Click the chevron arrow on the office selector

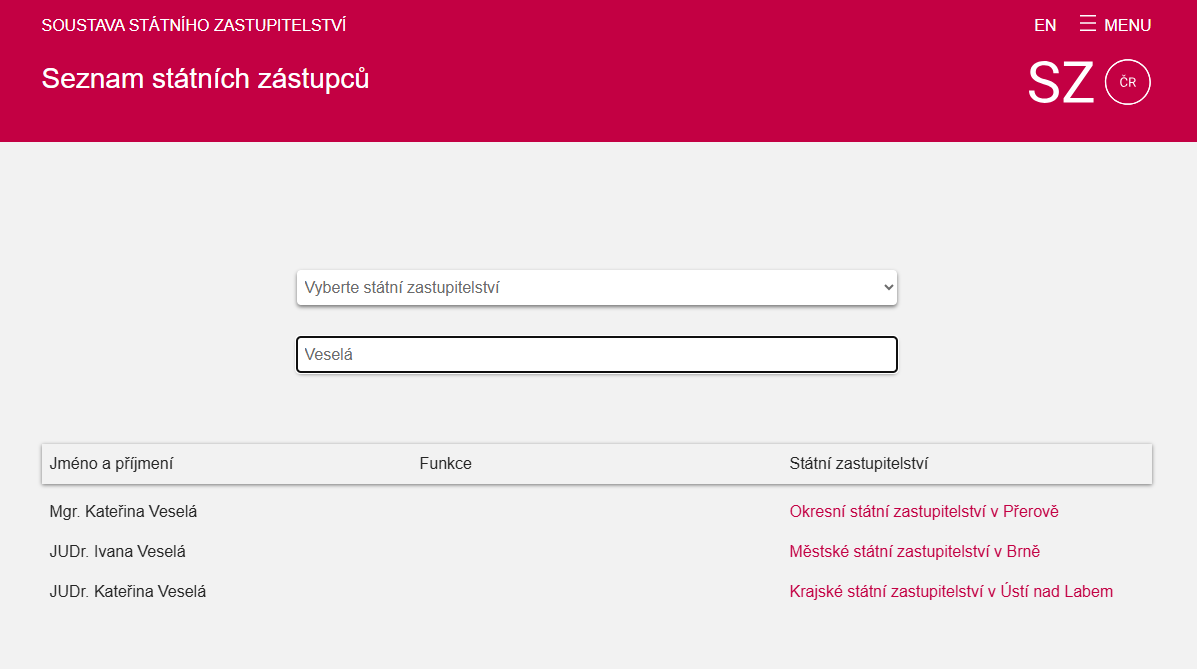click(x=887, y=288)
